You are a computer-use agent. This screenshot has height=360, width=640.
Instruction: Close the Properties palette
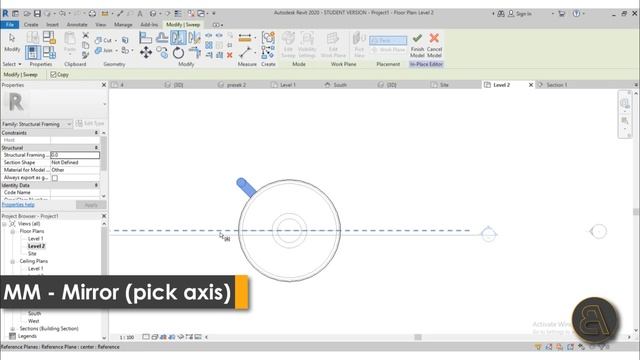pyautogui.click(x=104, y=85)
